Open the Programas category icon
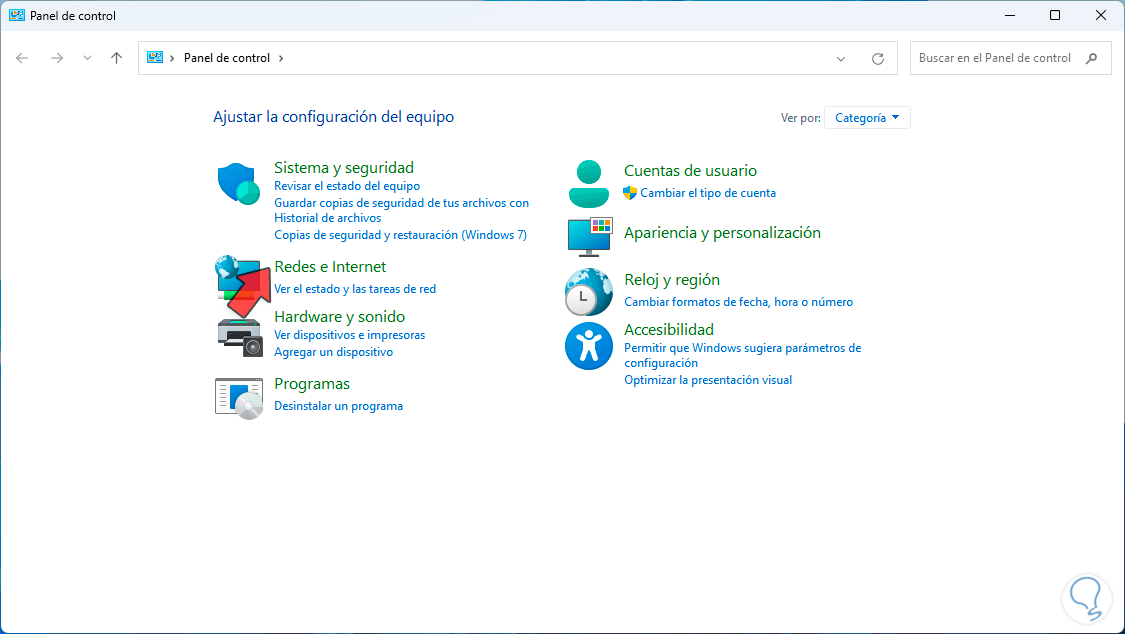The width and height of the screenshot is (1125, 634). point(239,397)
